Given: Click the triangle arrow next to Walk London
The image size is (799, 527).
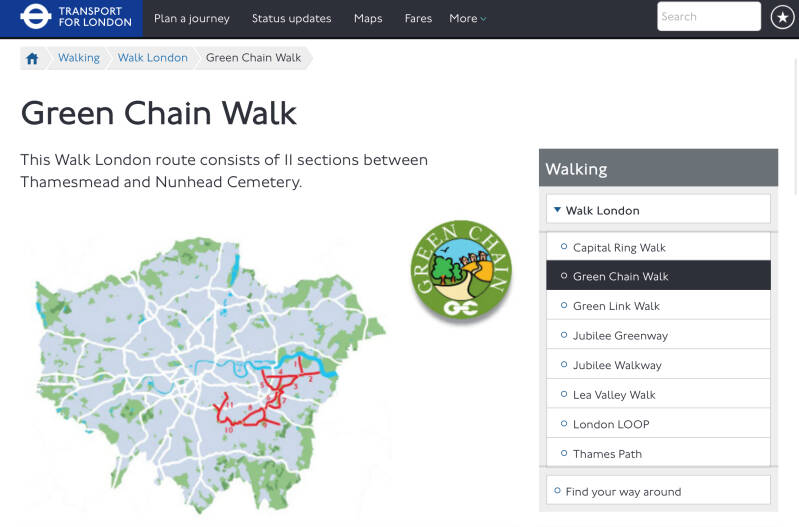Looking at the screenshot, I should [x=556, y=210].
